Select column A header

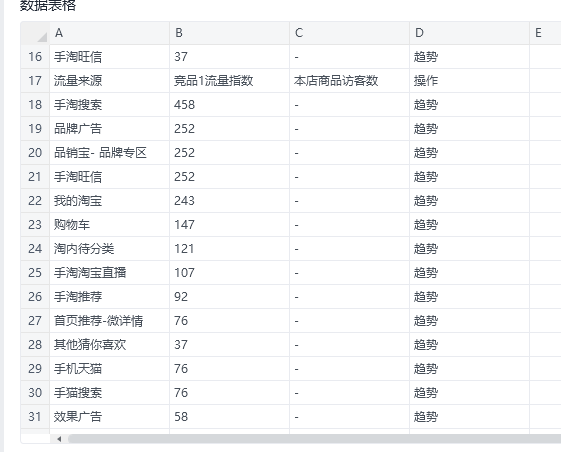pos(109,33)
